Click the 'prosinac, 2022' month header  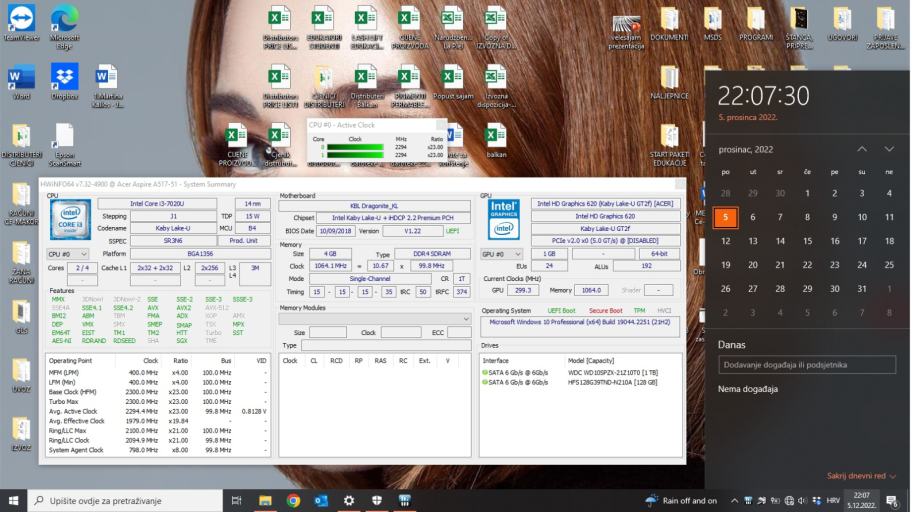(x=746, y=149)
